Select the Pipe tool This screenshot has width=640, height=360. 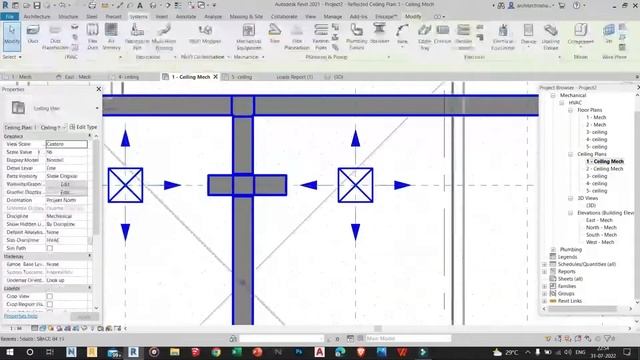click(x=275, y=33)
